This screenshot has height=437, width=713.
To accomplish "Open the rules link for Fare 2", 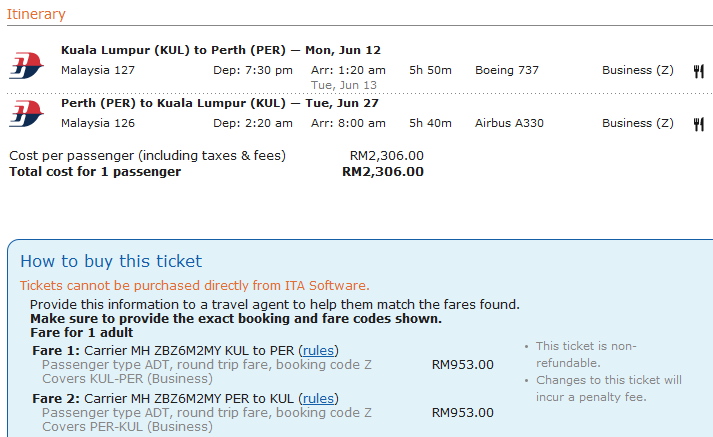I will tap(319, 398).
